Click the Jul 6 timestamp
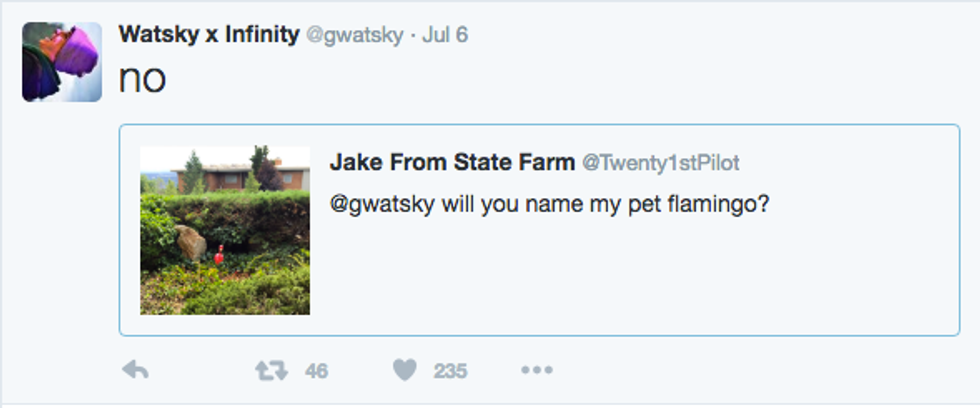The height and width of the screenshot is (408, 980). point(444,35)
